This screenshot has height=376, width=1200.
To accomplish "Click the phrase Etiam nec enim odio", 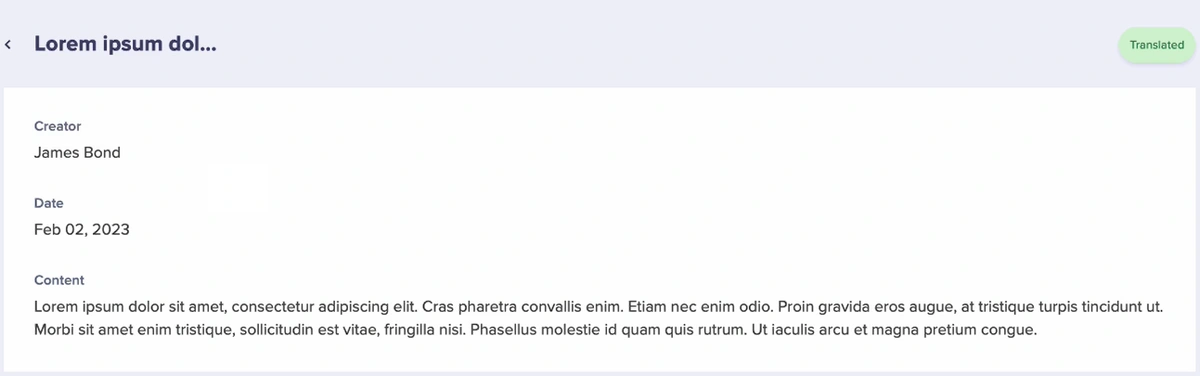I will tap(702, 306).
